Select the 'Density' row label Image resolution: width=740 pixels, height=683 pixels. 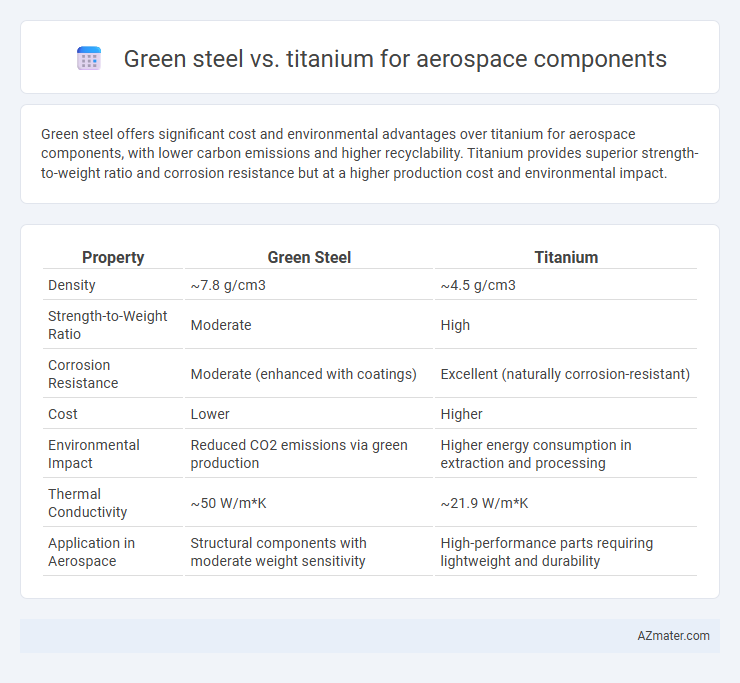pos(72,285)
